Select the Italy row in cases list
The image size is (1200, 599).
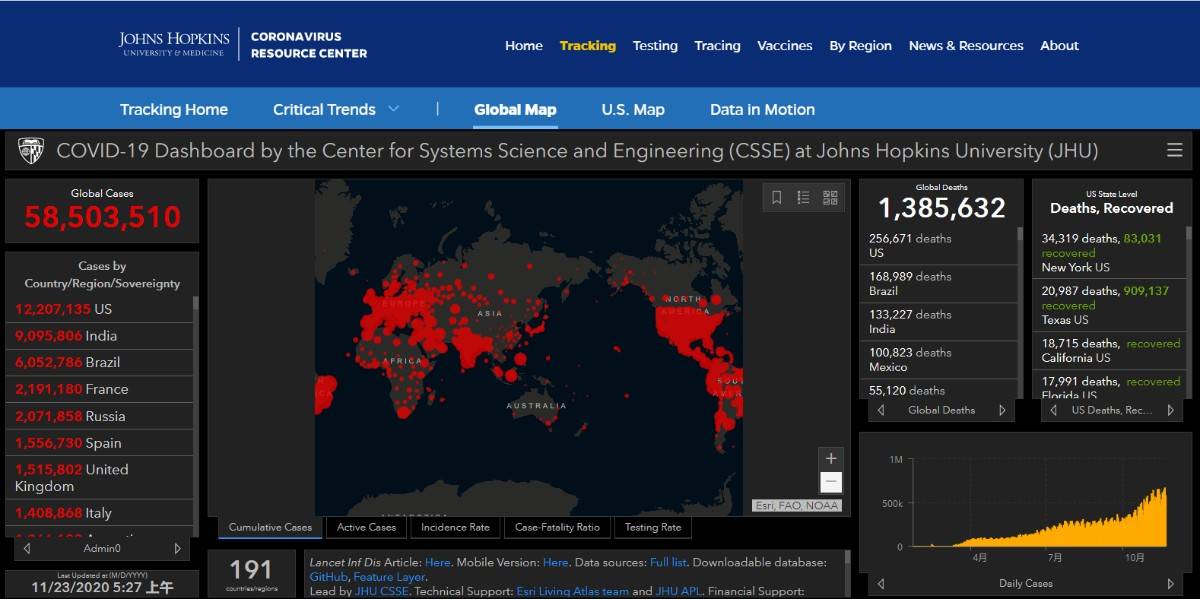click(x=100, y=513)
